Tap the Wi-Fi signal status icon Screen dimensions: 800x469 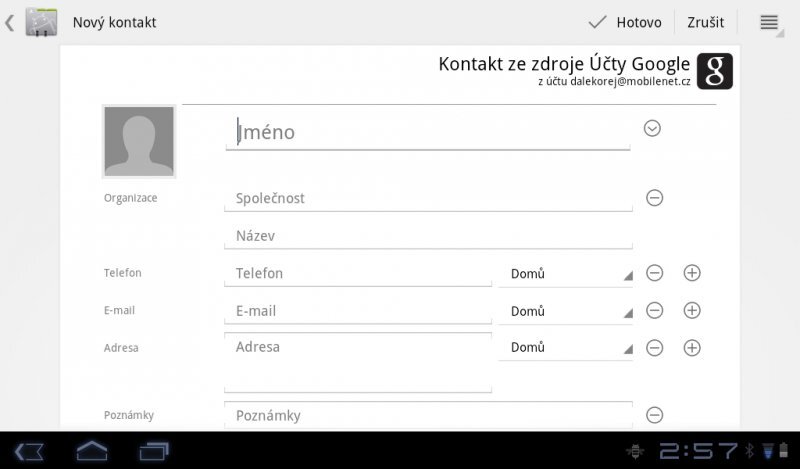click(x=767, y=451)
